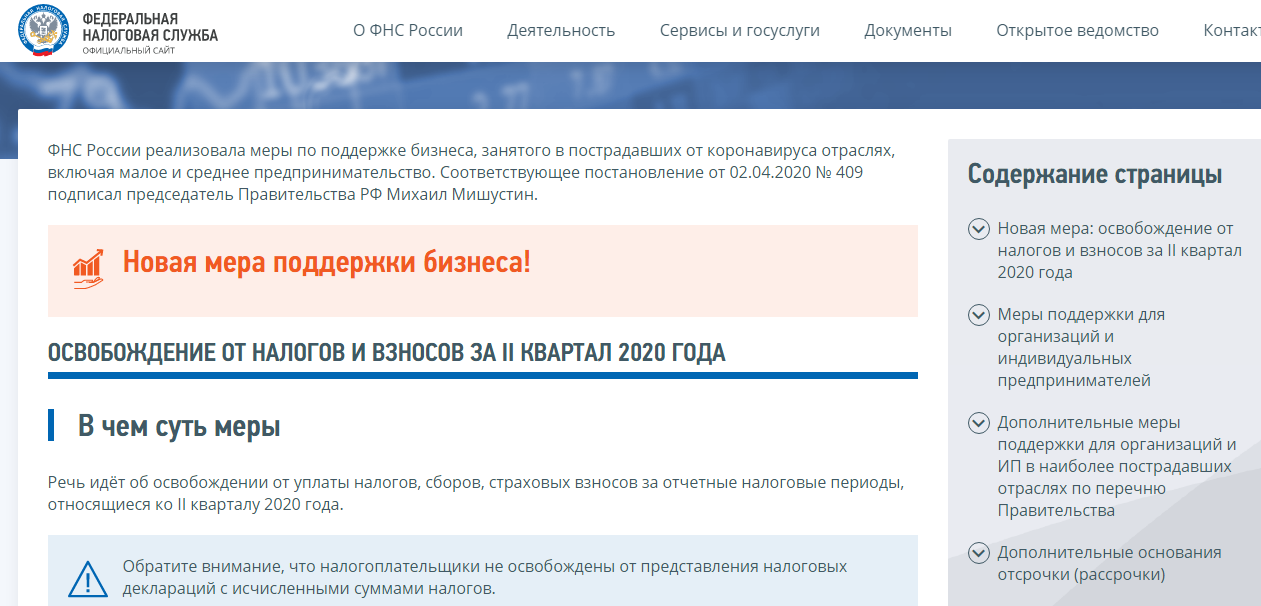Open the 'О ФНС России' menu
This screenshot has height=606, width=1261.
408,30
